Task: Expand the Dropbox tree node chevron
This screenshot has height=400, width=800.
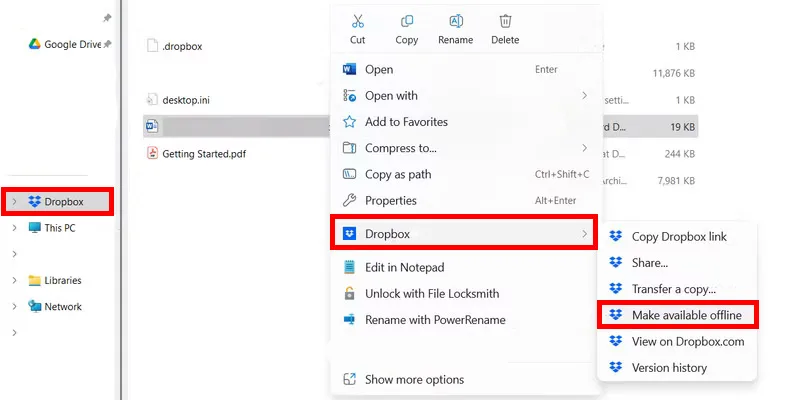Action: (14, 202)
